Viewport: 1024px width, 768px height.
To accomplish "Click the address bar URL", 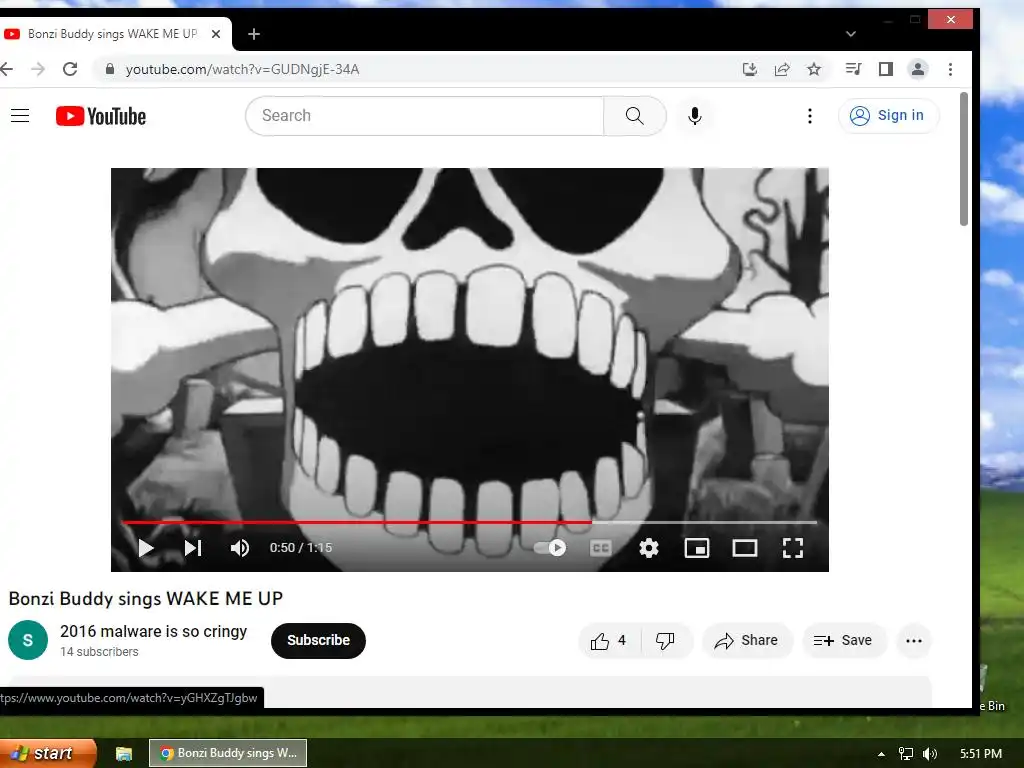I will [x=242, y=69].
